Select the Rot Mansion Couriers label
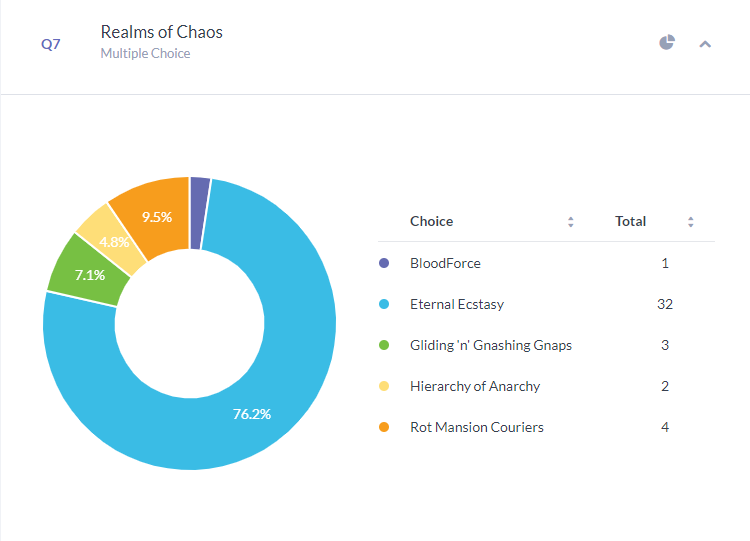Image resolution: width=750 pixels, height=541 pixels. point(477,427)
